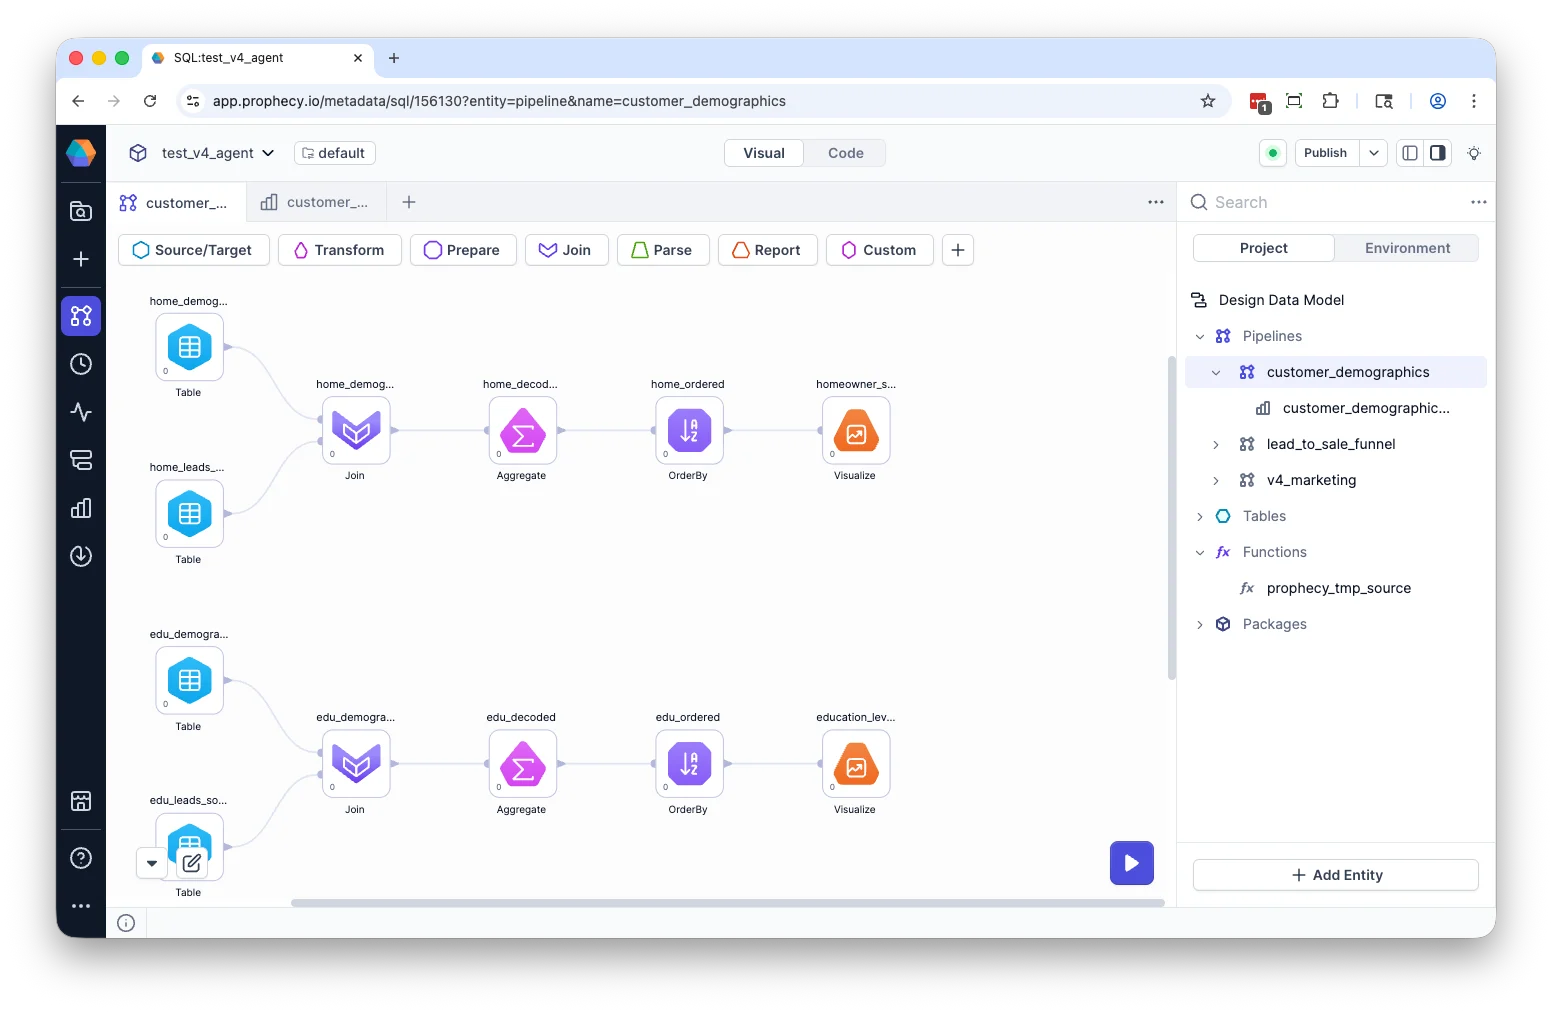Open the small caret dropdown on canvas
This screenshot has height=1012, width=1552.
(152, 863)
